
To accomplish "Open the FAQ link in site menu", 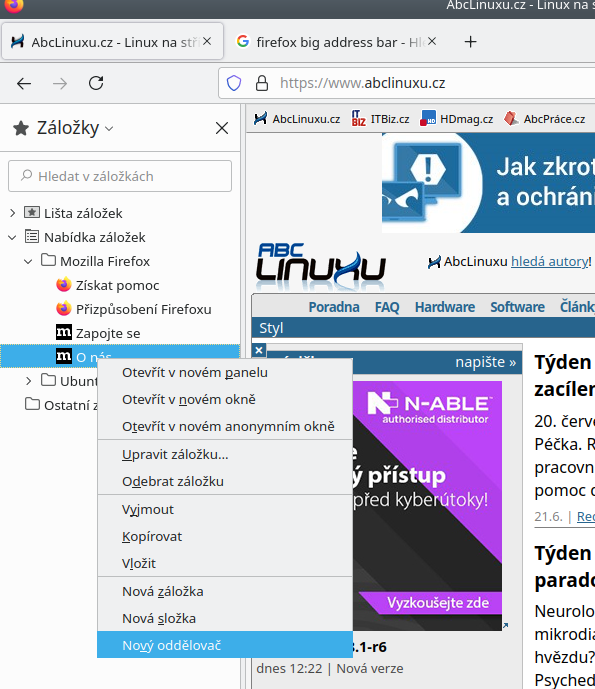I will [387, 307].
